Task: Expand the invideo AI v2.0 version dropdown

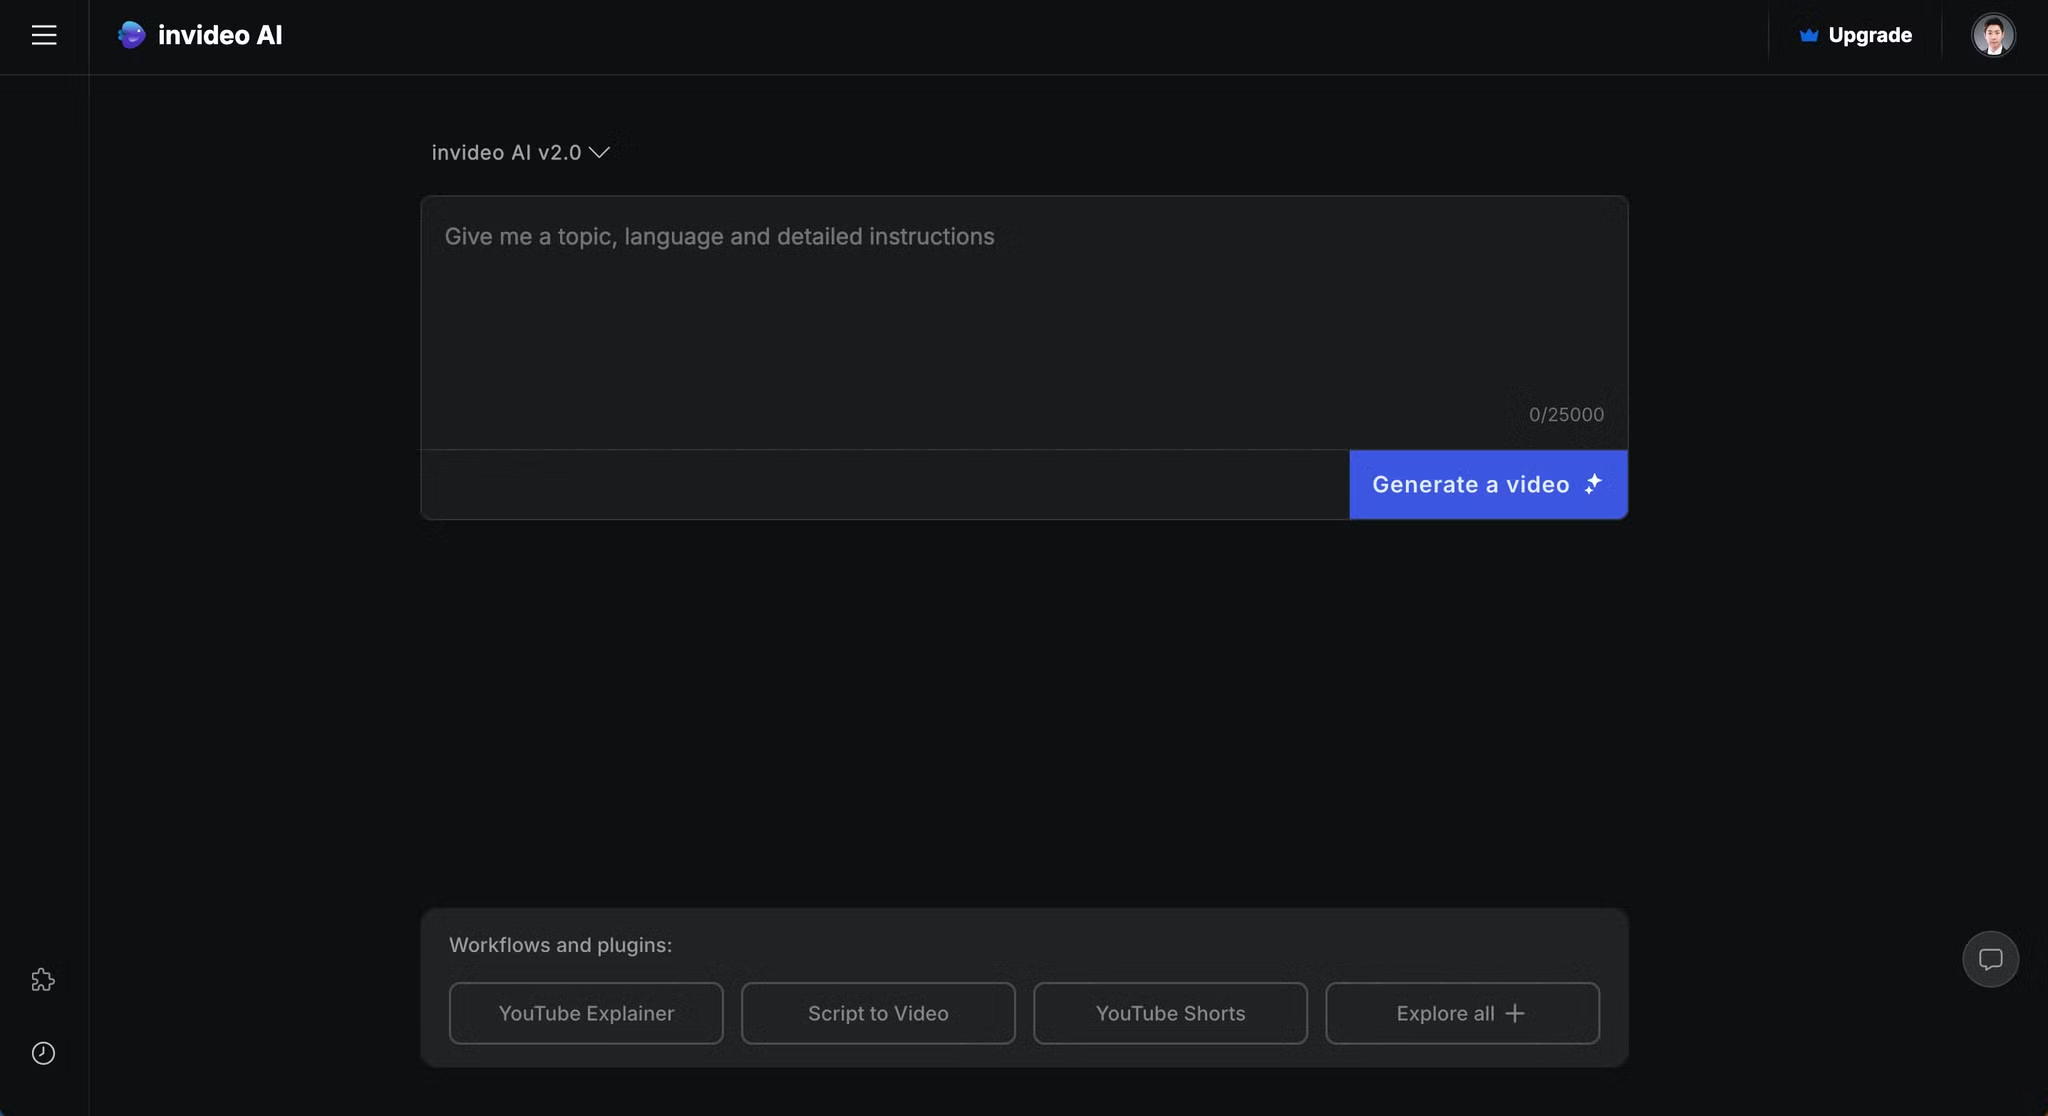Action: point(520,152)
